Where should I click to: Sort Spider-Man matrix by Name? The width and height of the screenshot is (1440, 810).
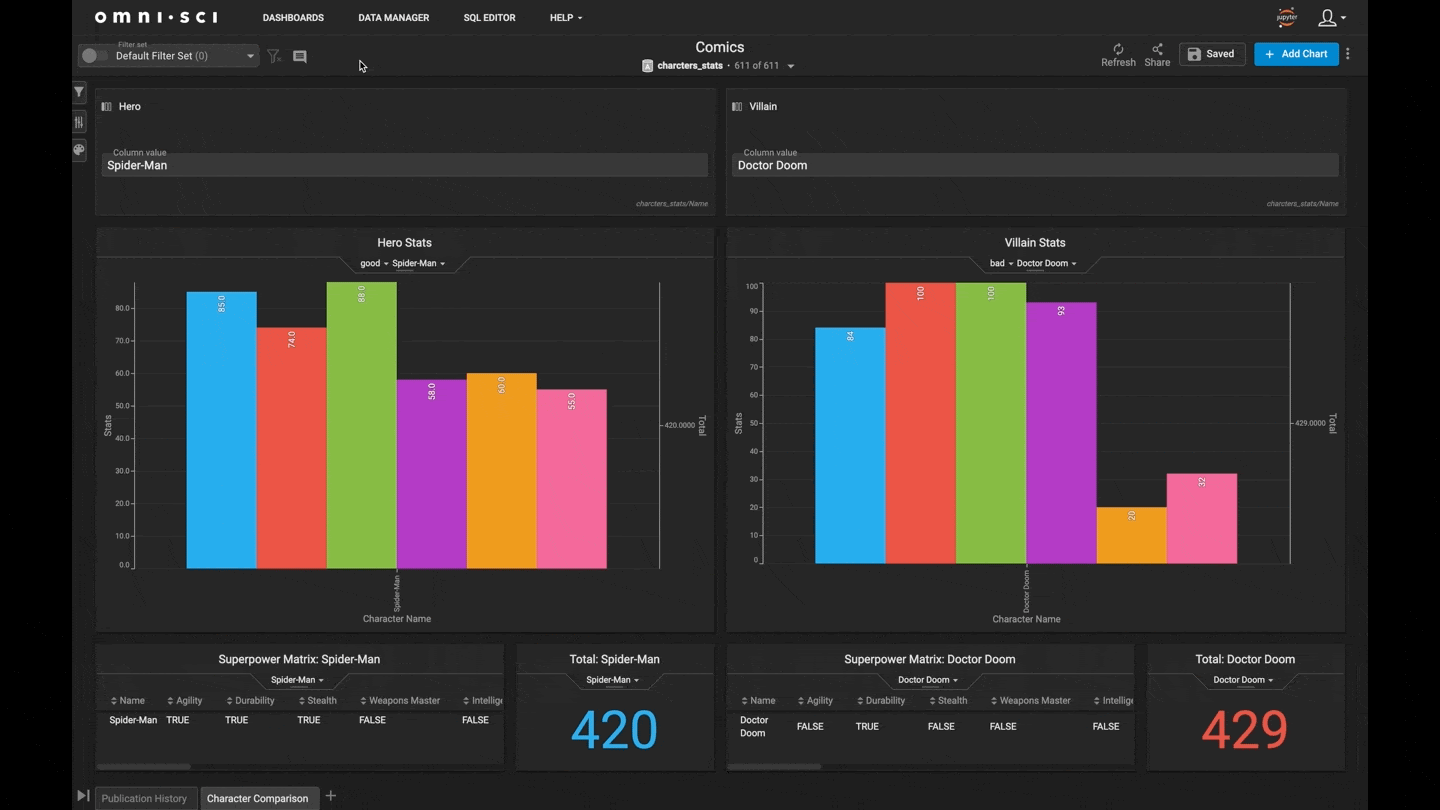point(127,701)
